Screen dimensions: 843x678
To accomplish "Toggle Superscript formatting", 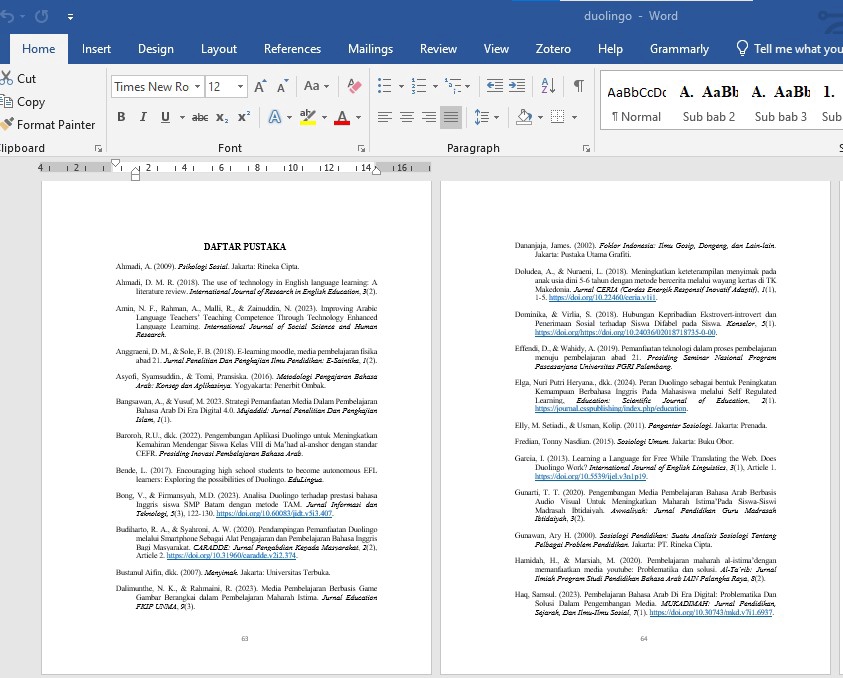I will pos(244,117).
